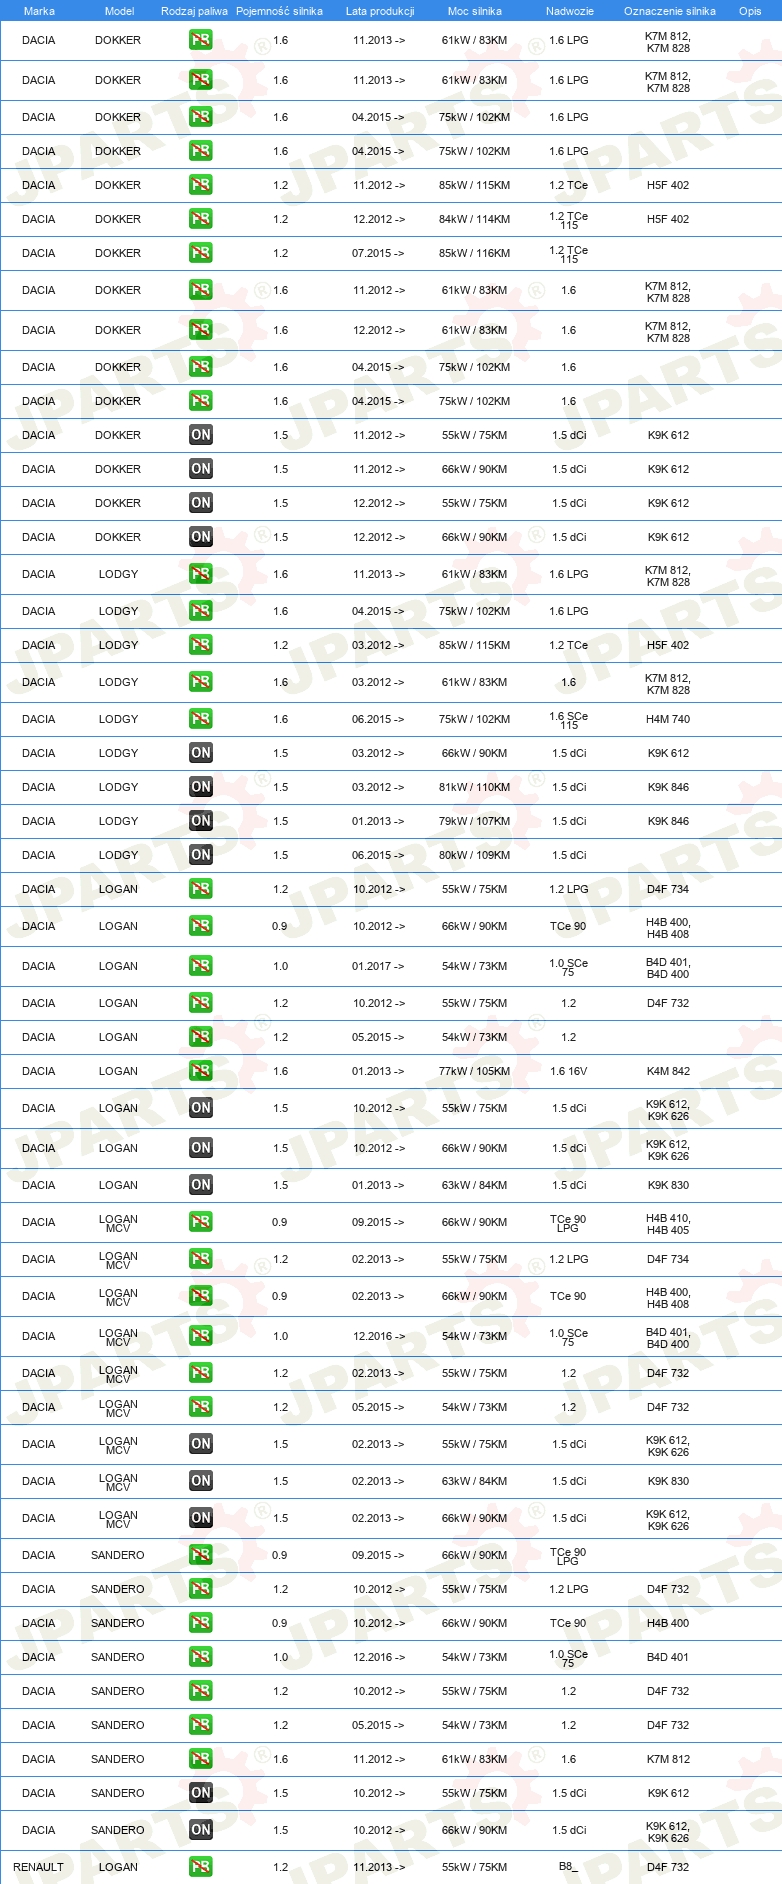Click petrol icon in Logan K4M 842 row
The width and height of the screenshot is (782, 1884).
pos(201,1071)
